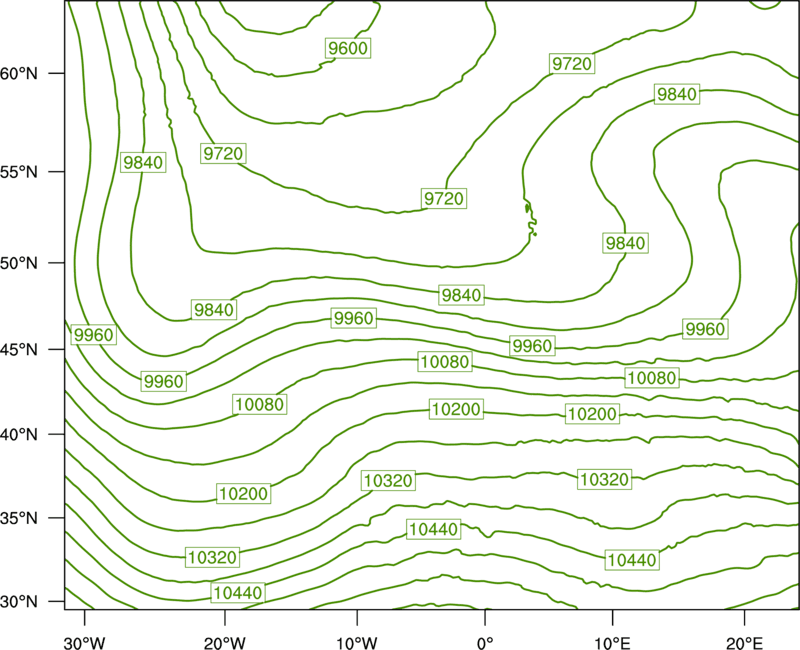The image size is (800, 650).
Task: Click the 9600 contour label
Action: (348, 48)
